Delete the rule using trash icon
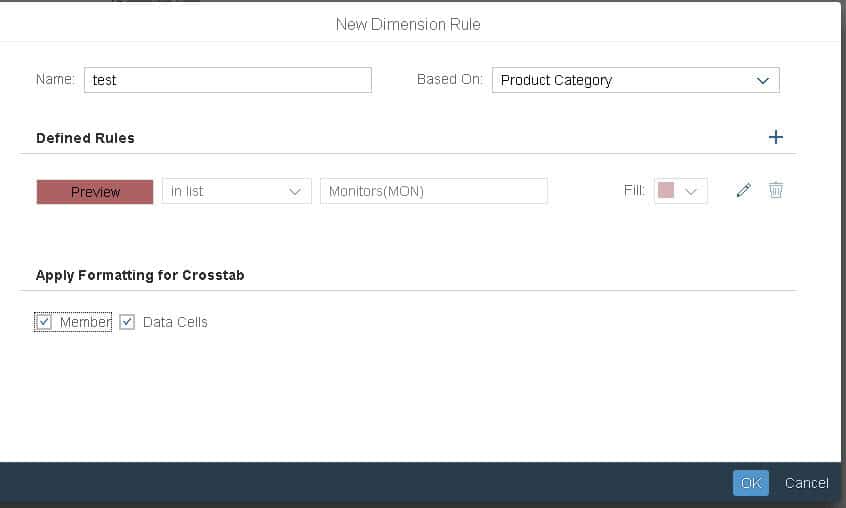This screenshot has width=846, height=508. [776, 190]
